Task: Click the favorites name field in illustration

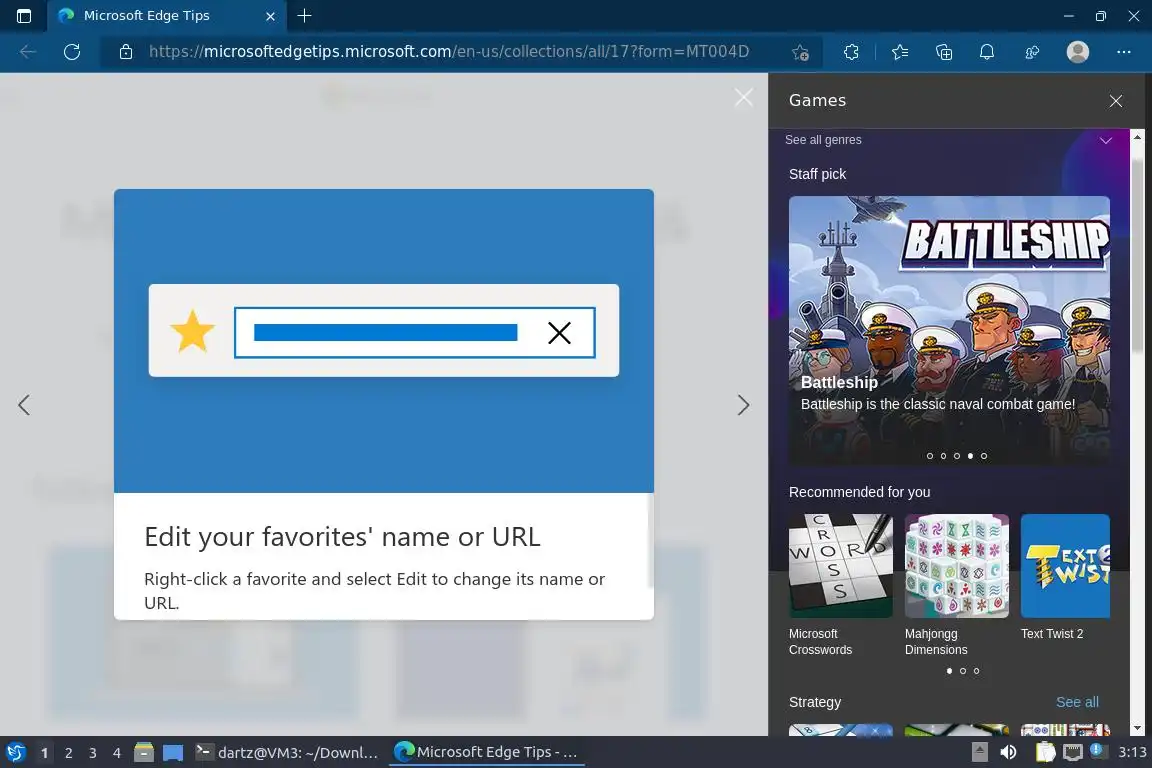Action: click(x=414, y=333)
